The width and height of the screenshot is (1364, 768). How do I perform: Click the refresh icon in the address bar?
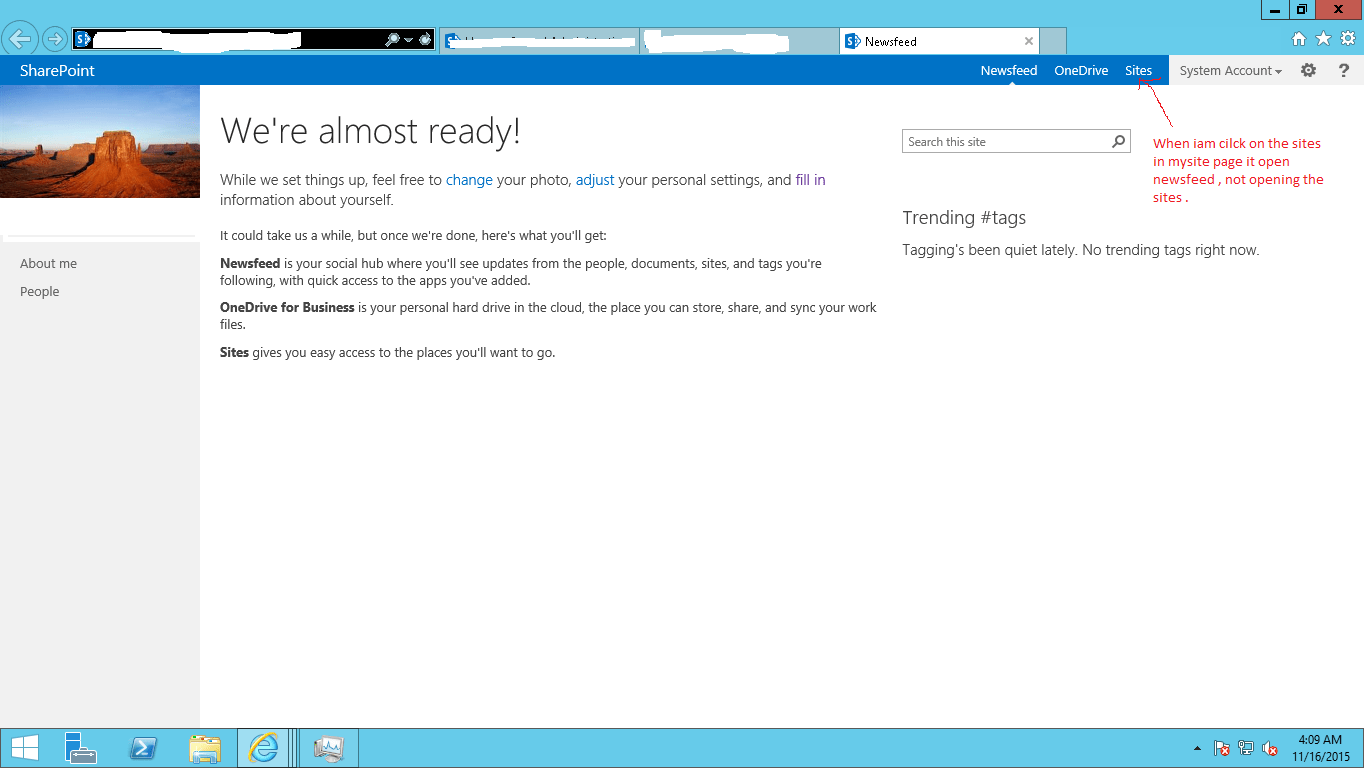(x=425, y=40)
